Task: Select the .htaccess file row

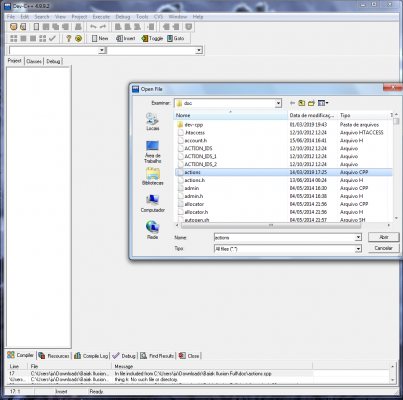Action: [x=195, y=133]
